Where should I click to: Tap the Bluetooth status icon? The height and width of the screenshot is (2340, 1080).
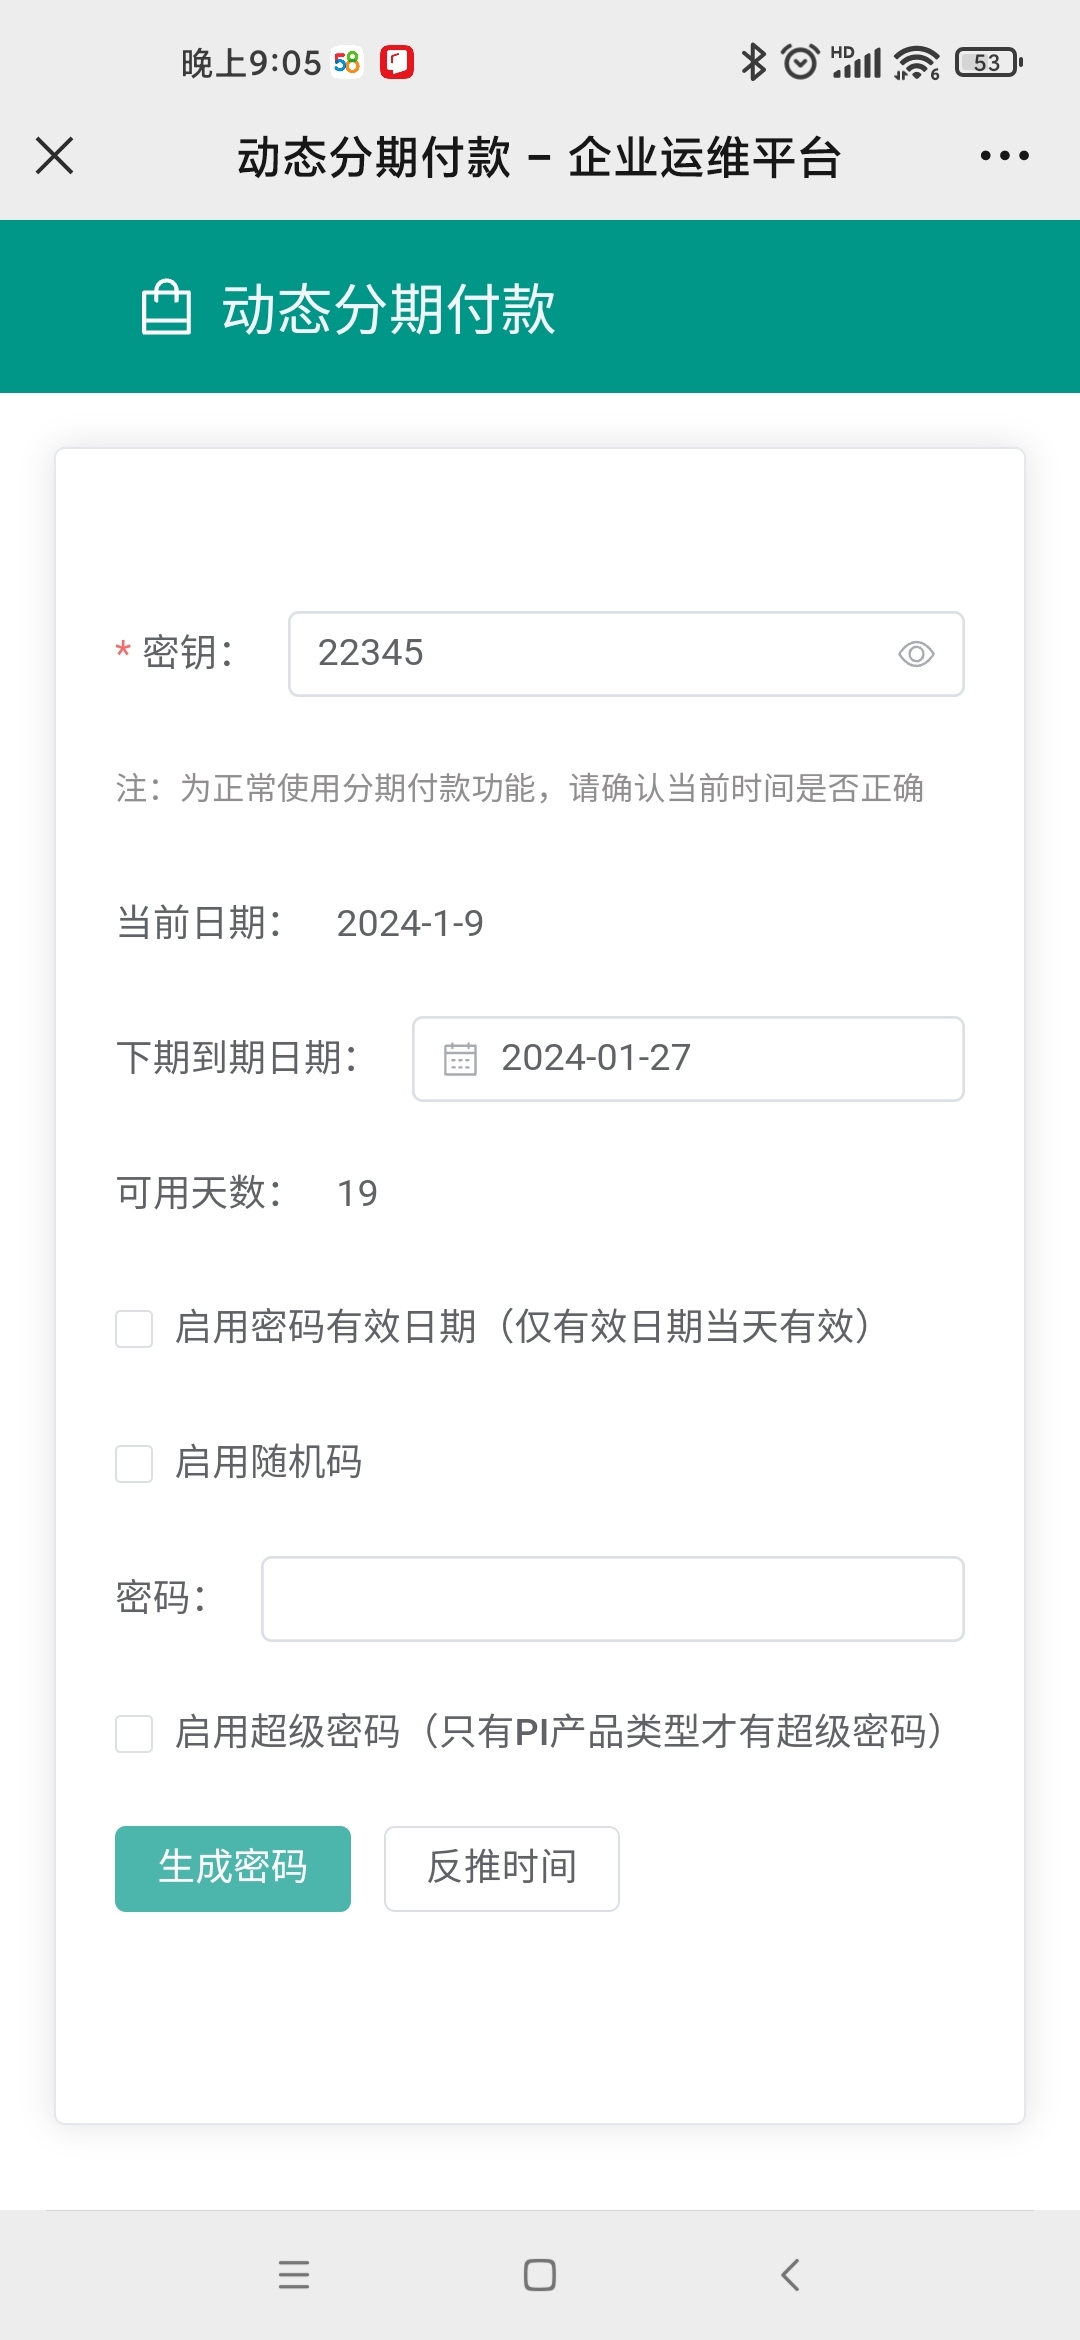(753, 62)
